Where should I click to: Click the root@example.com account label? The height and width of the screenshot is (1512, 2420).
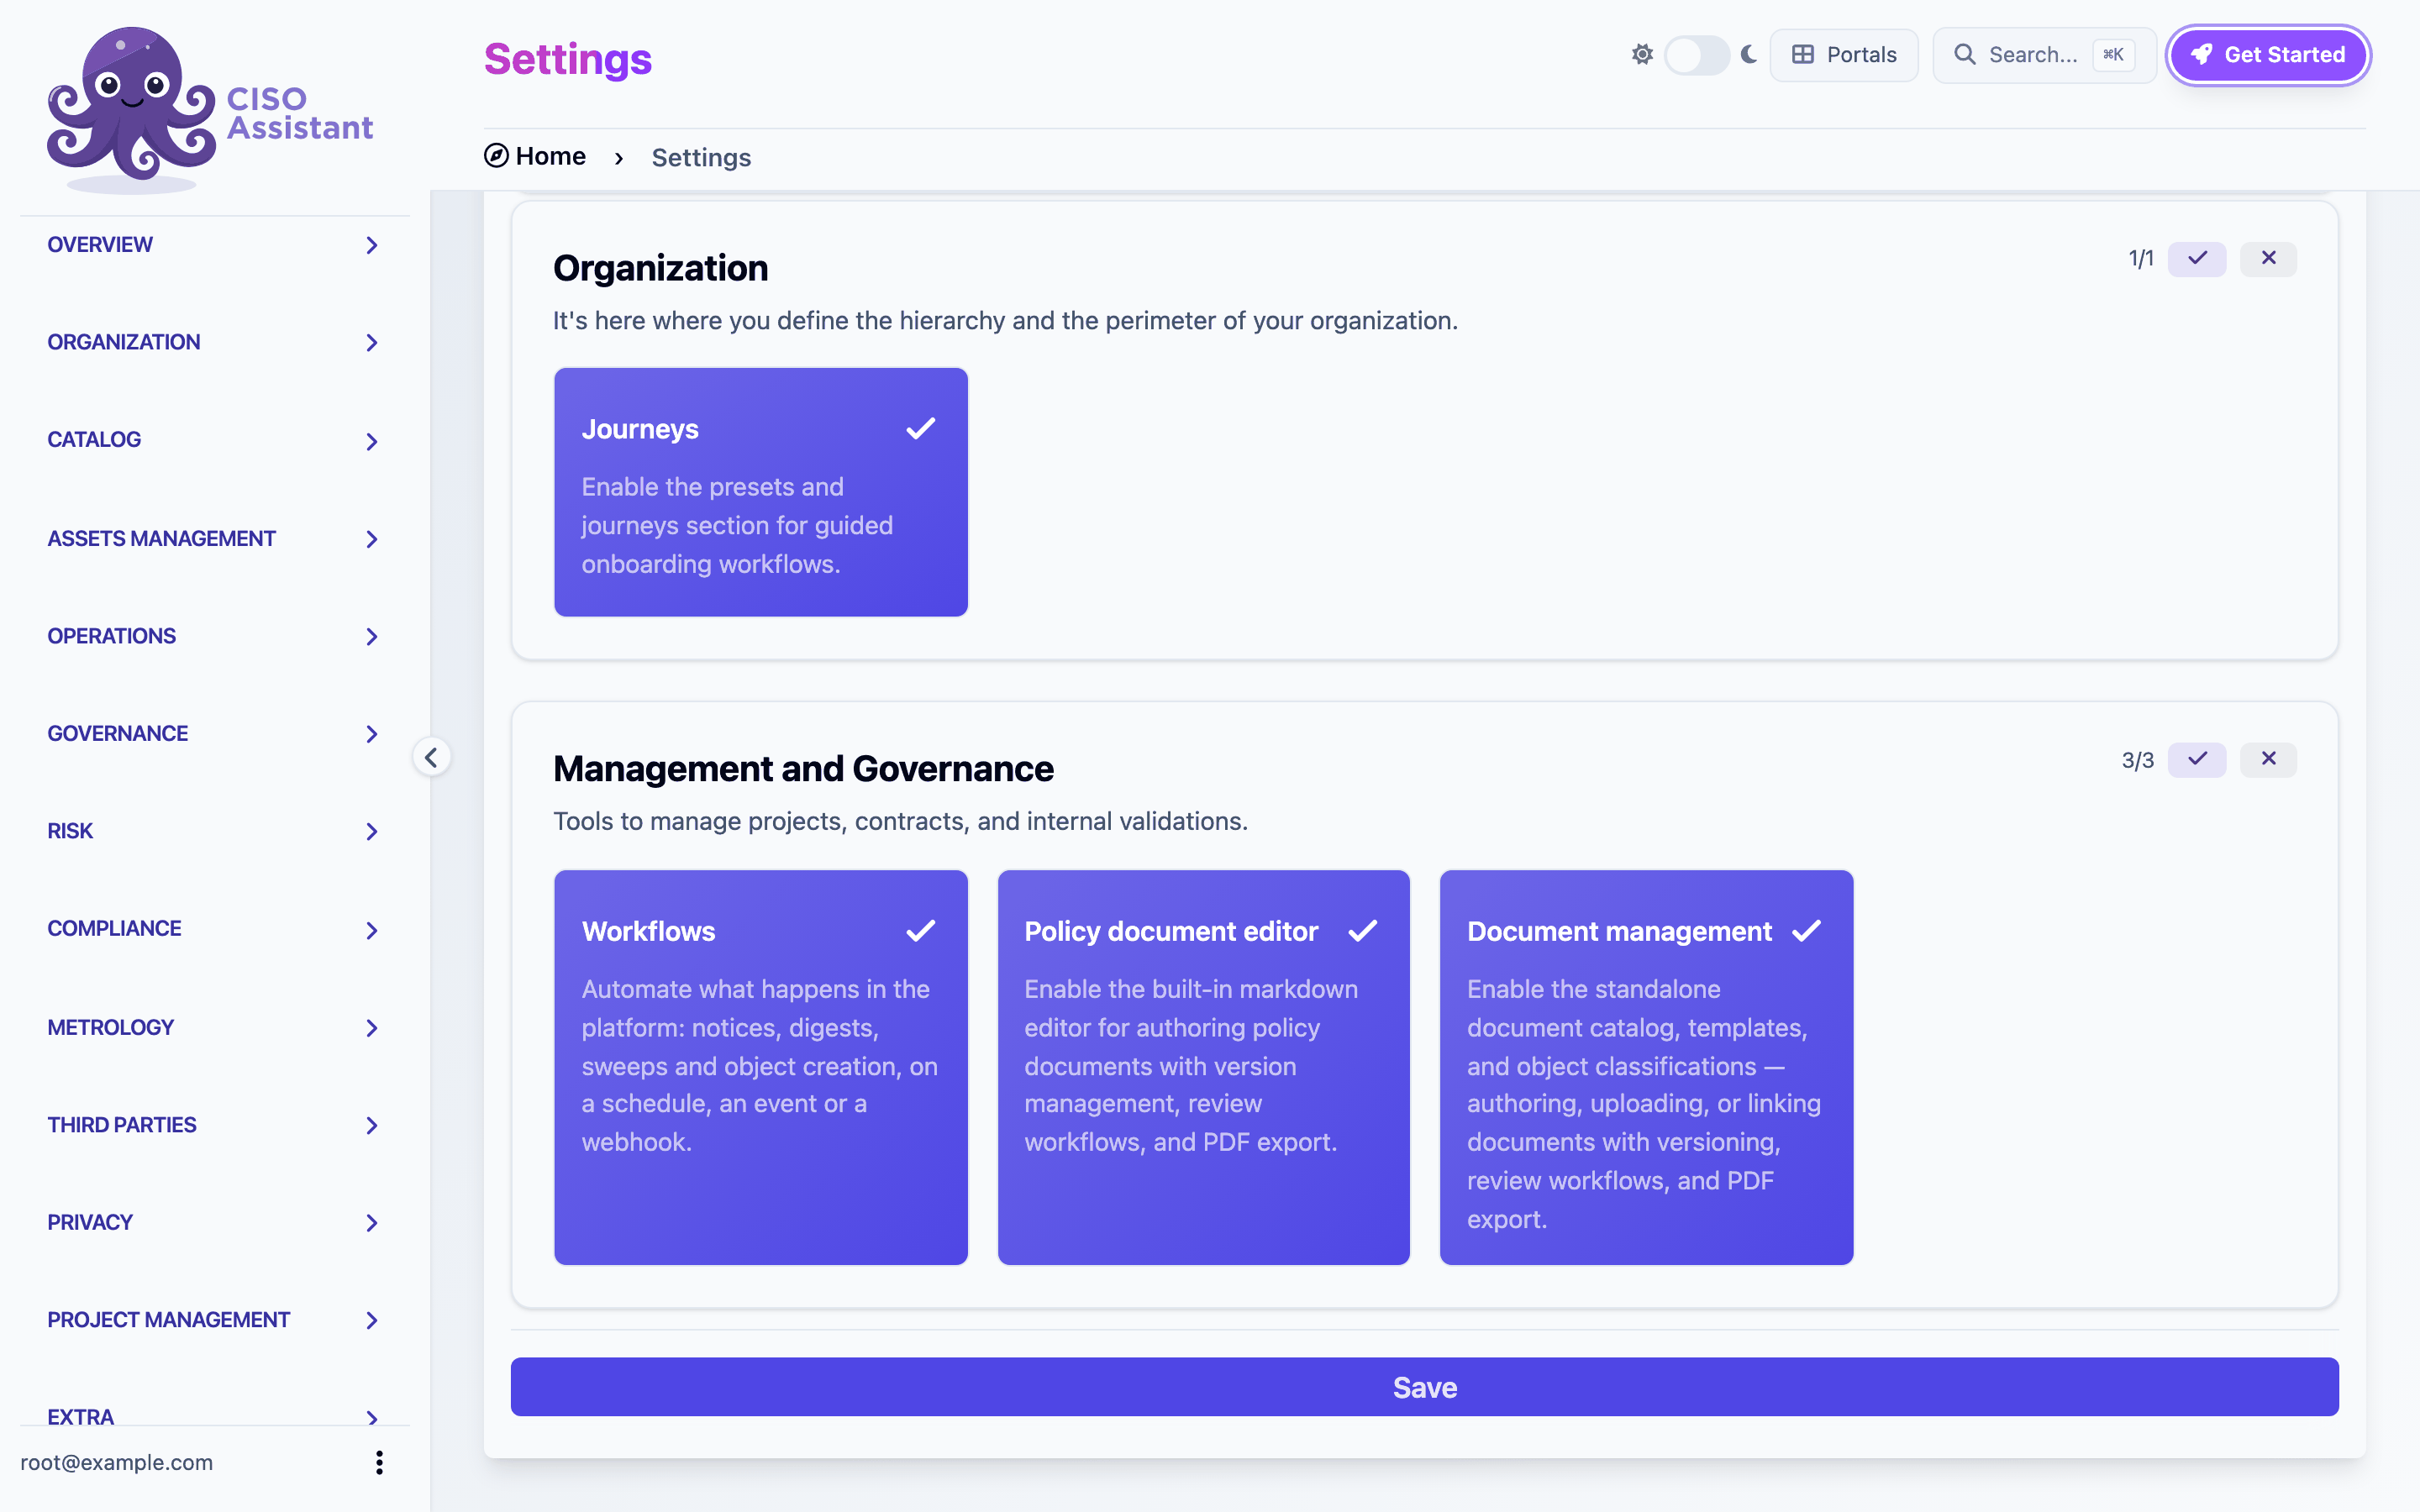pos(116,1462)
